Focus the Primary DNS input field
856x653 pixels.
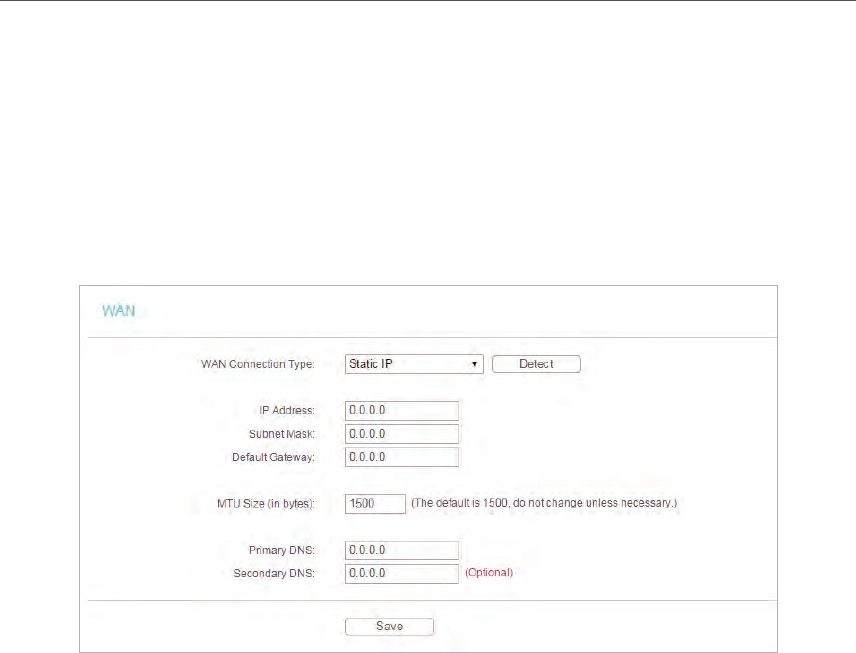point(402,550)
